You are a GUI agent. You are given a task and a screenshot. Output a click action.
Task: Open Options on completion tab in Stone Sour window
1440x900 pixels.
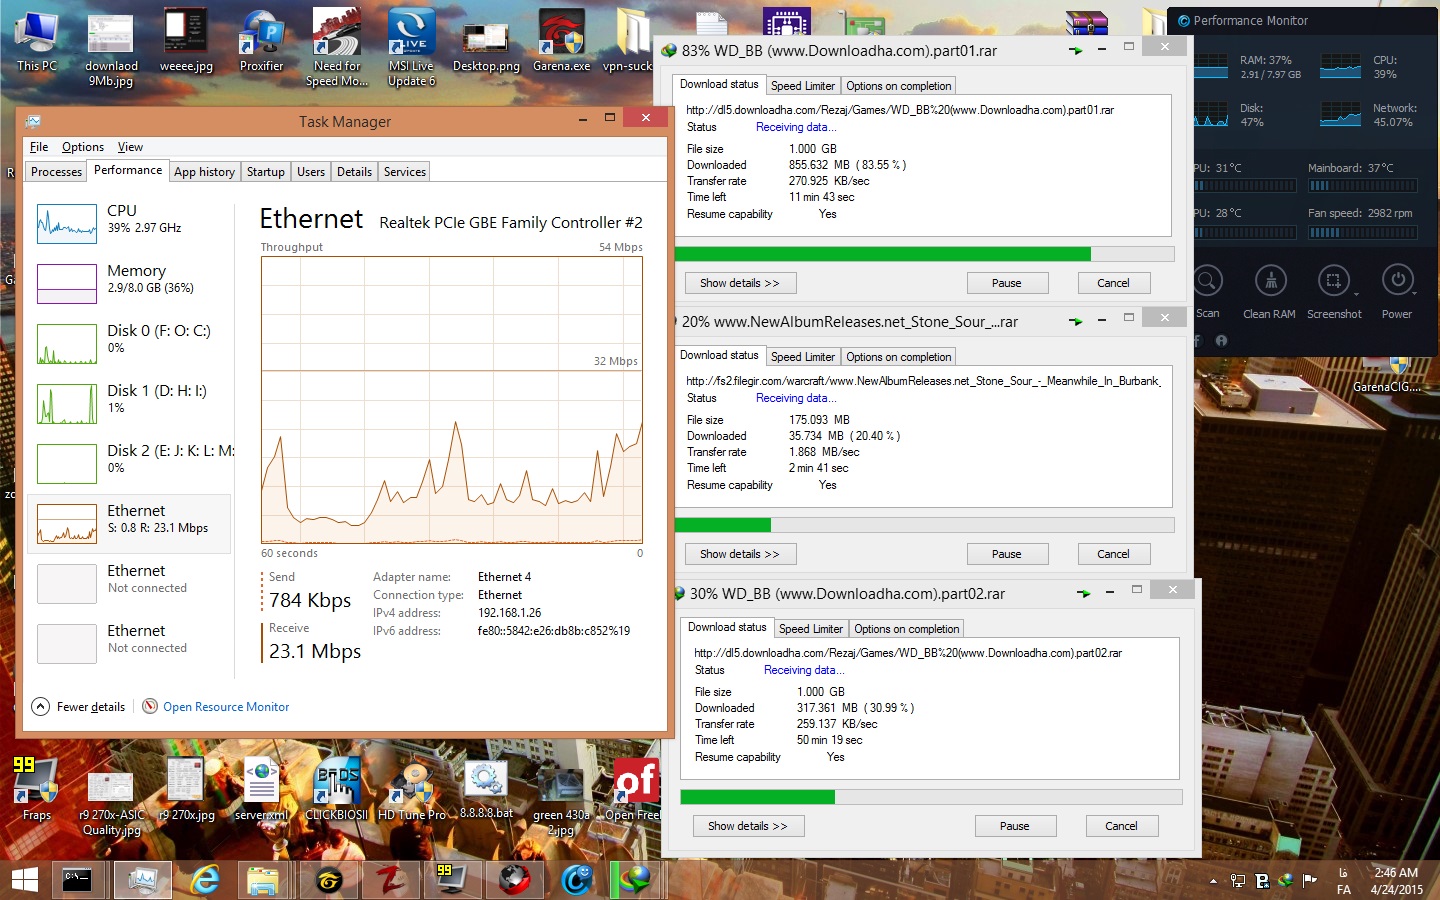click(899, 357)
